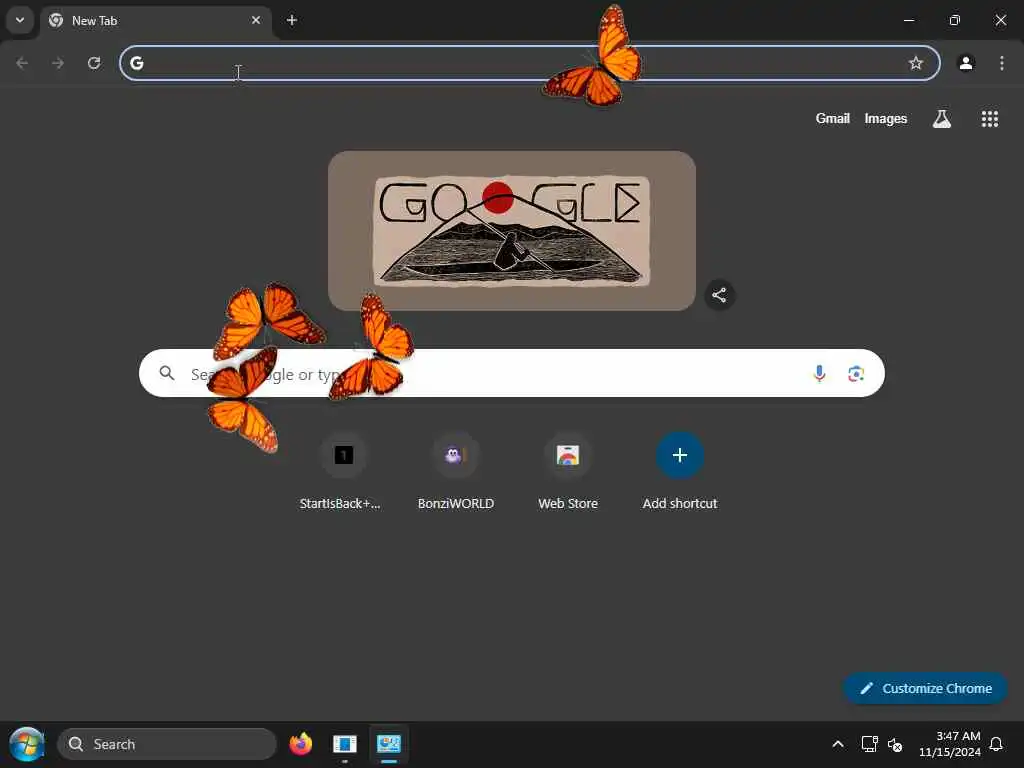This screenshot has height=768, width=1024.
Task: Open the Chrome profile menu
Action: (966, 63)
